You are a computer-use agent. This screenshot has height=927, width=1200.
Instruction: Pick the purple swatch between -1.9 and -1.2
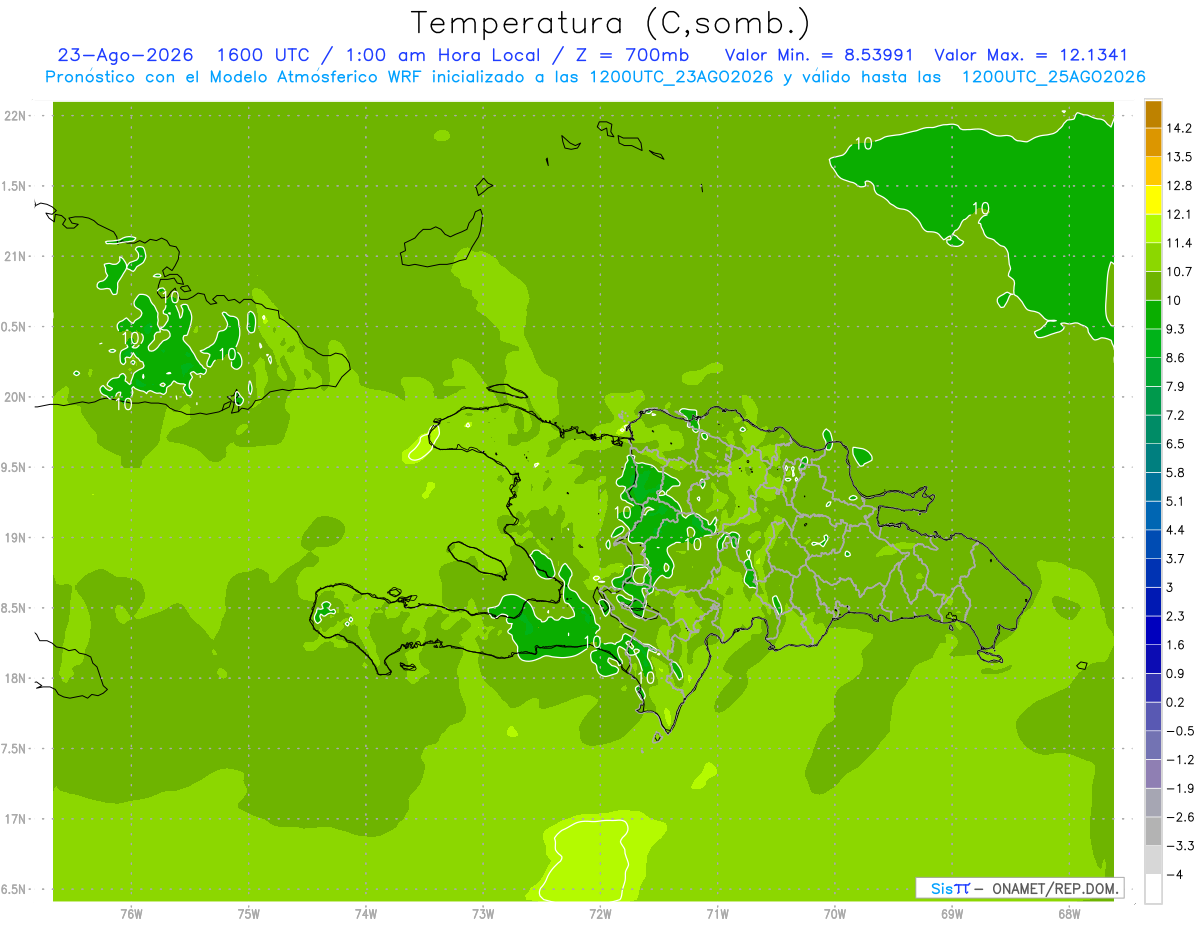(x=1153, y=774)
